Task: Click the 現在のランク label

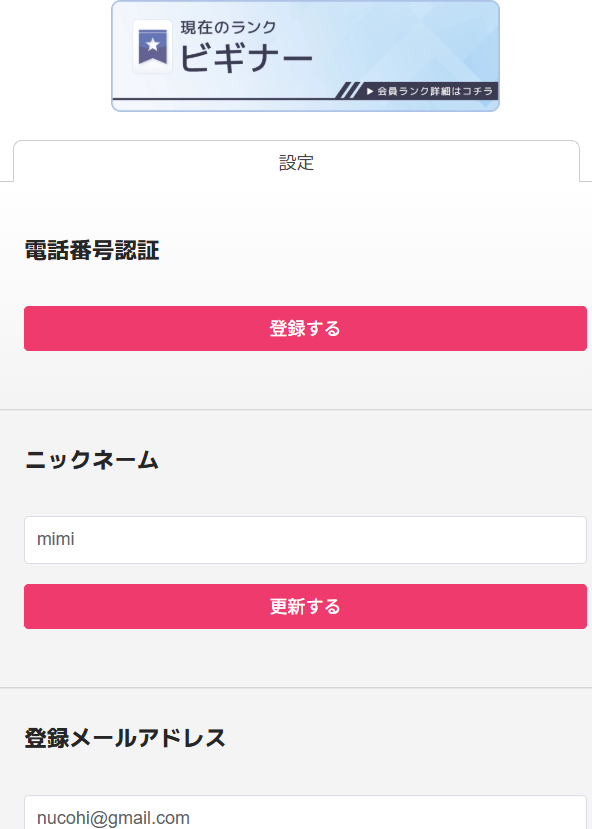Action: (228, 27)
